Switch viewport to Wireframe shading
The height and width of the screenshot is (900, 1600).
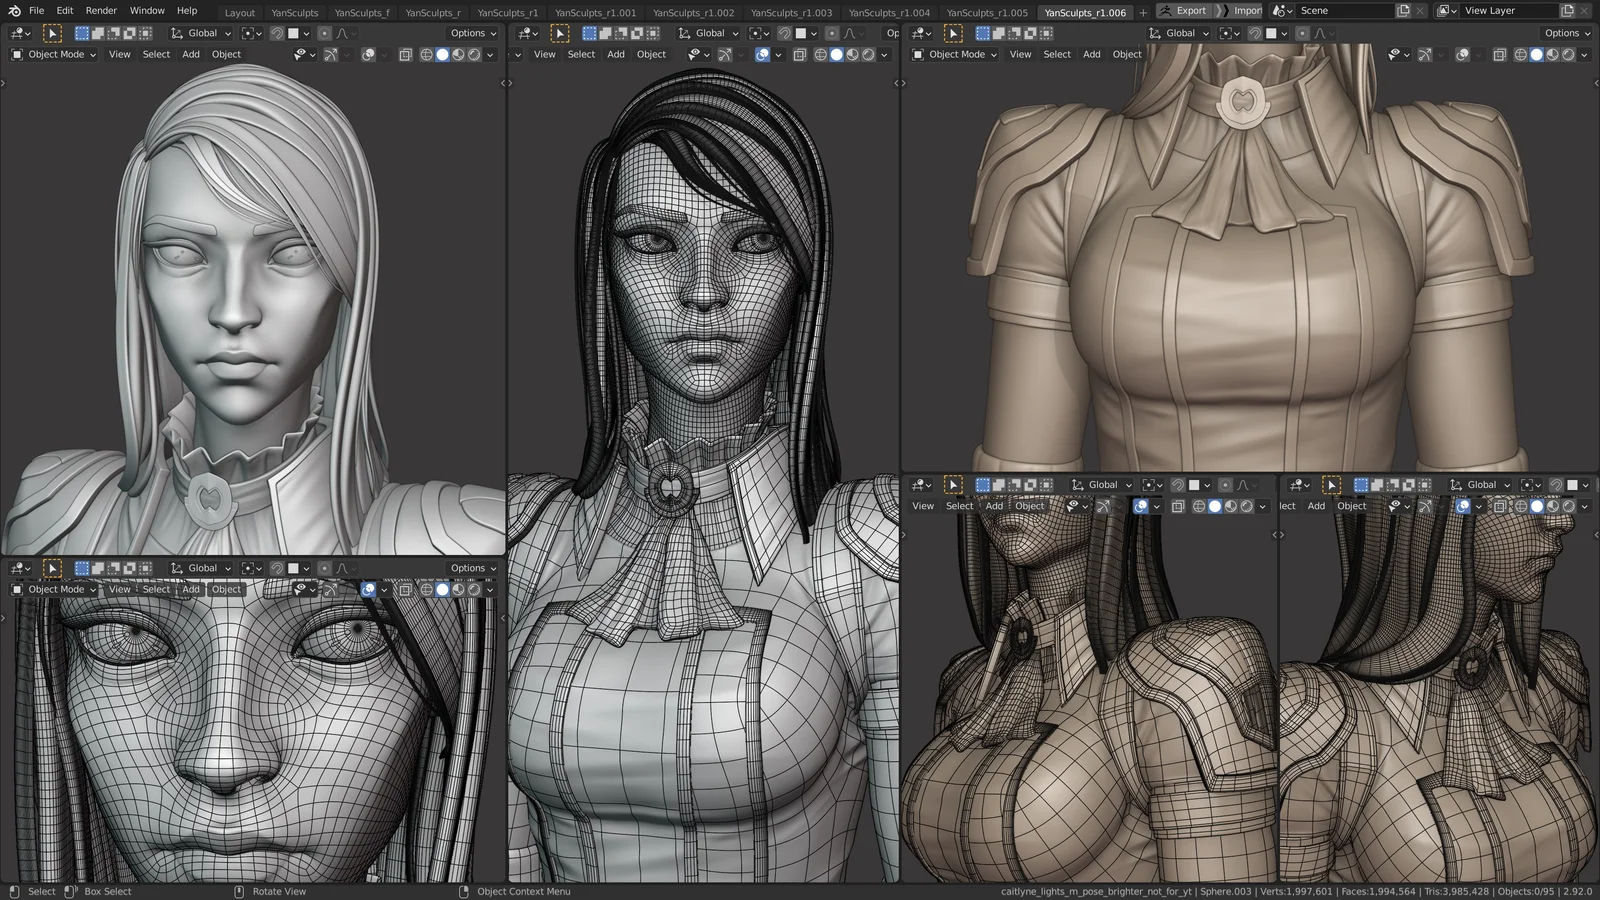[x=424, y=54]
